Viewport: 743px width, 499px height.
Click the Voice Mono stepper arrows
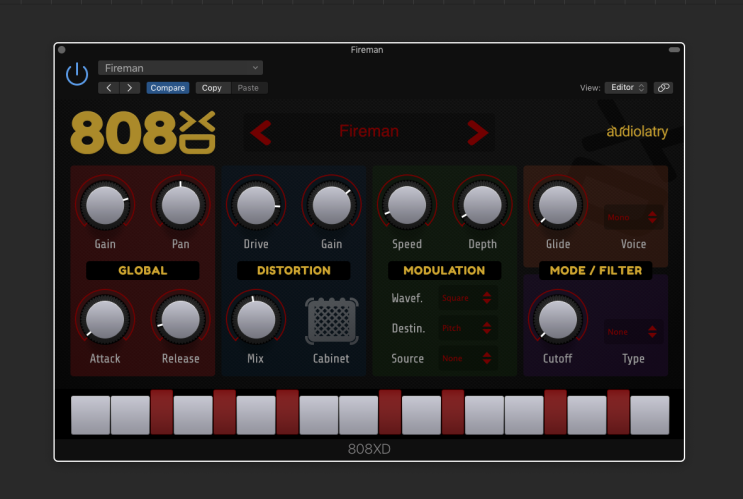[652, 217]
